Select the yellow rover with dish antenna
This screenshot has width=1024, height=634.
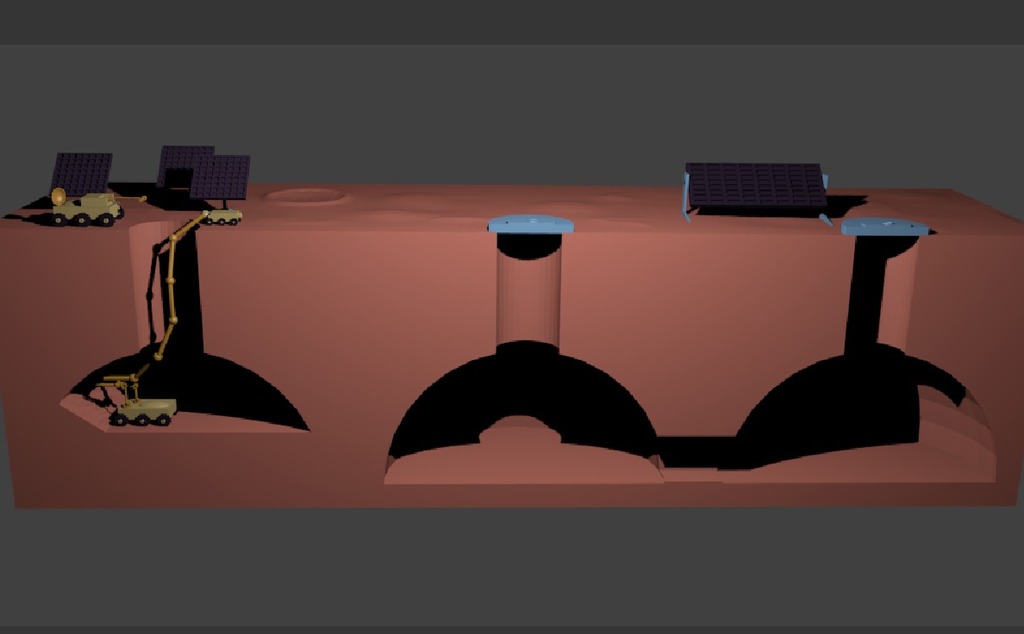click(x=88, y=209)
